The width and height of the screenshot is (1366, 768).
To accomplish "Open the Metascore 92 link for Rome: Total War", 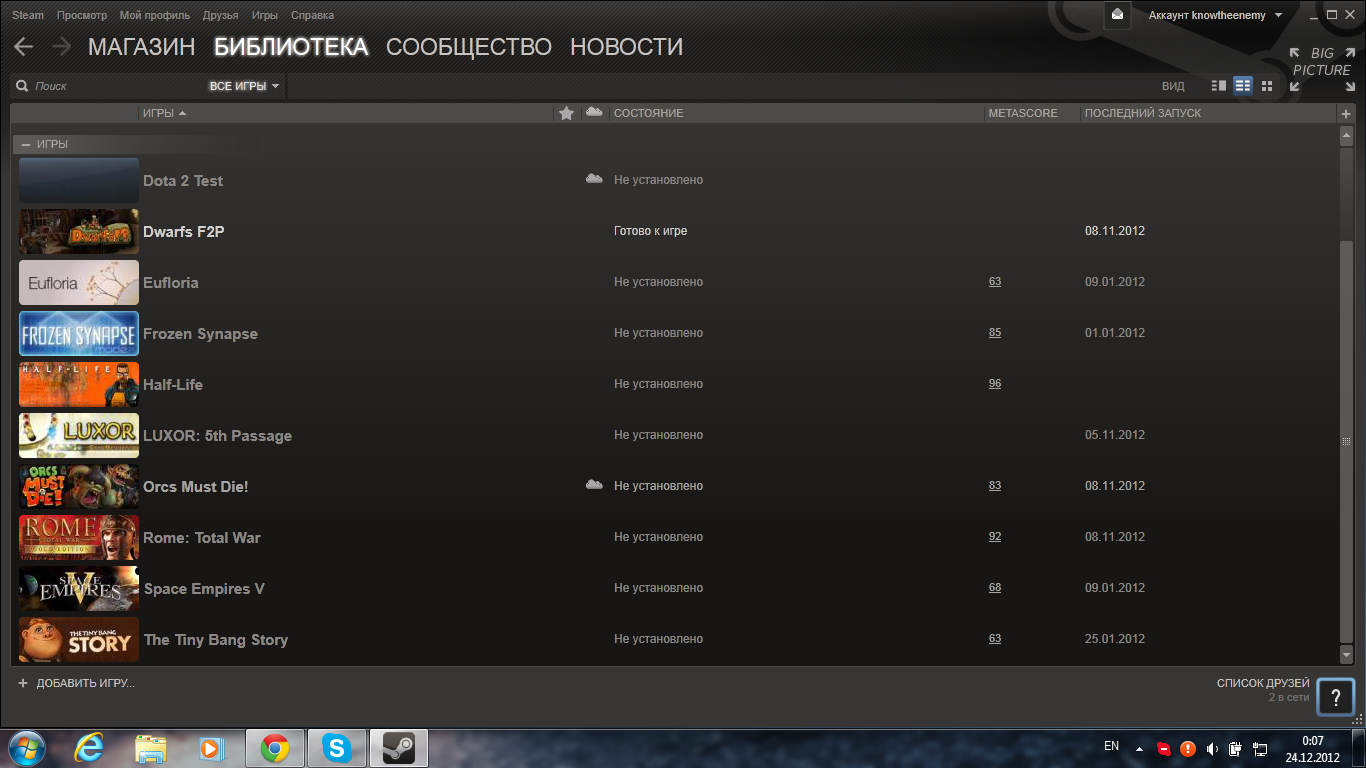I will [x=995, y=537].
